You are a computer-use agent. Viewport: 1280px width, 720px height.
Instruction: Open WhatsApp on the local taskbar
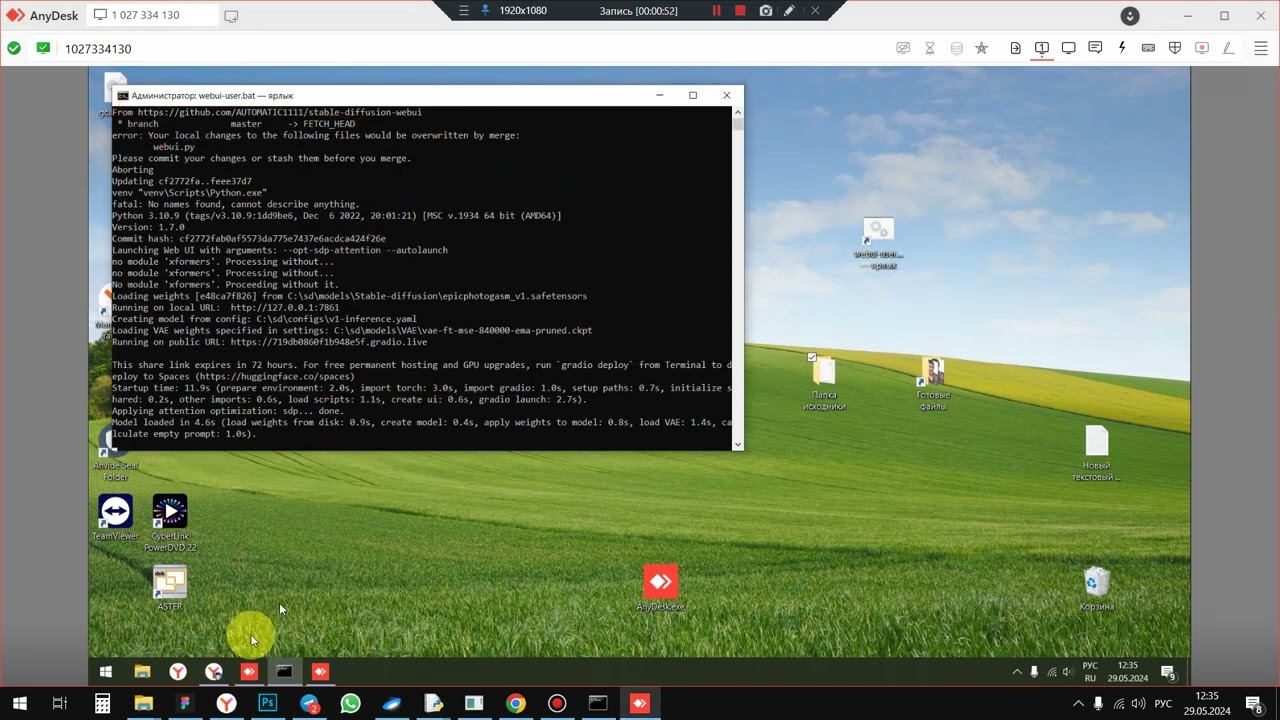tap(350, 704)
